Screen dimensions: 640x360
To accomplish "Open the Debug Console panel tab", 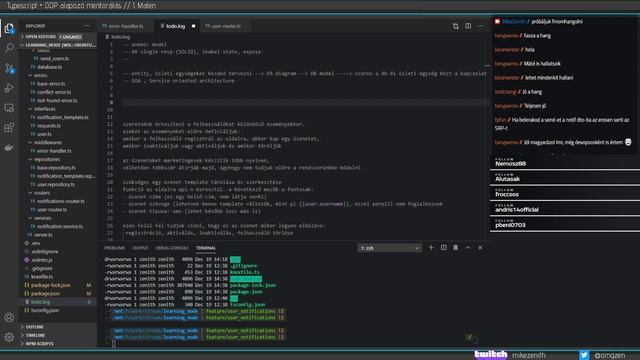I will click(x=172, y=248).
